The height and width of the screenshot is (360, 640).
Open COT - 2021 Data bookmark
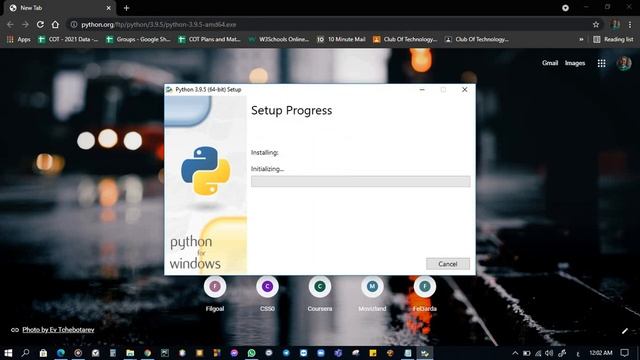pos(68,39)
